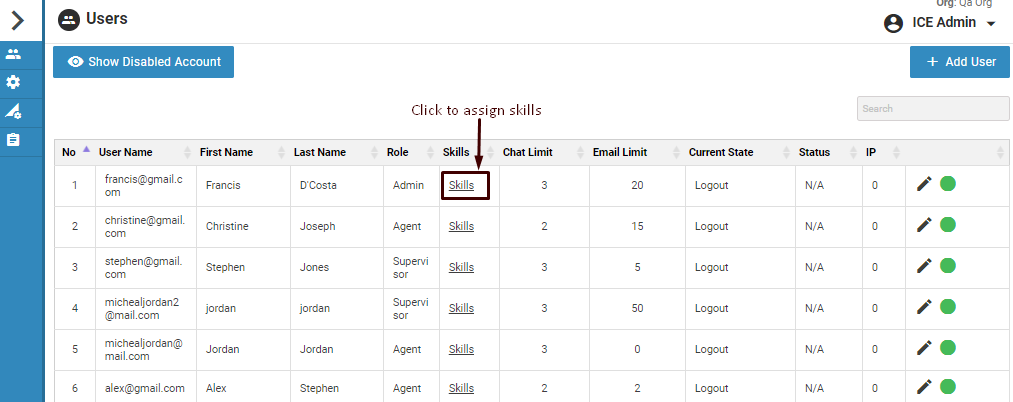Click pencil icon for alex@gmail.com row
The image size is (1013, 402).
click(x=924, y=387)
